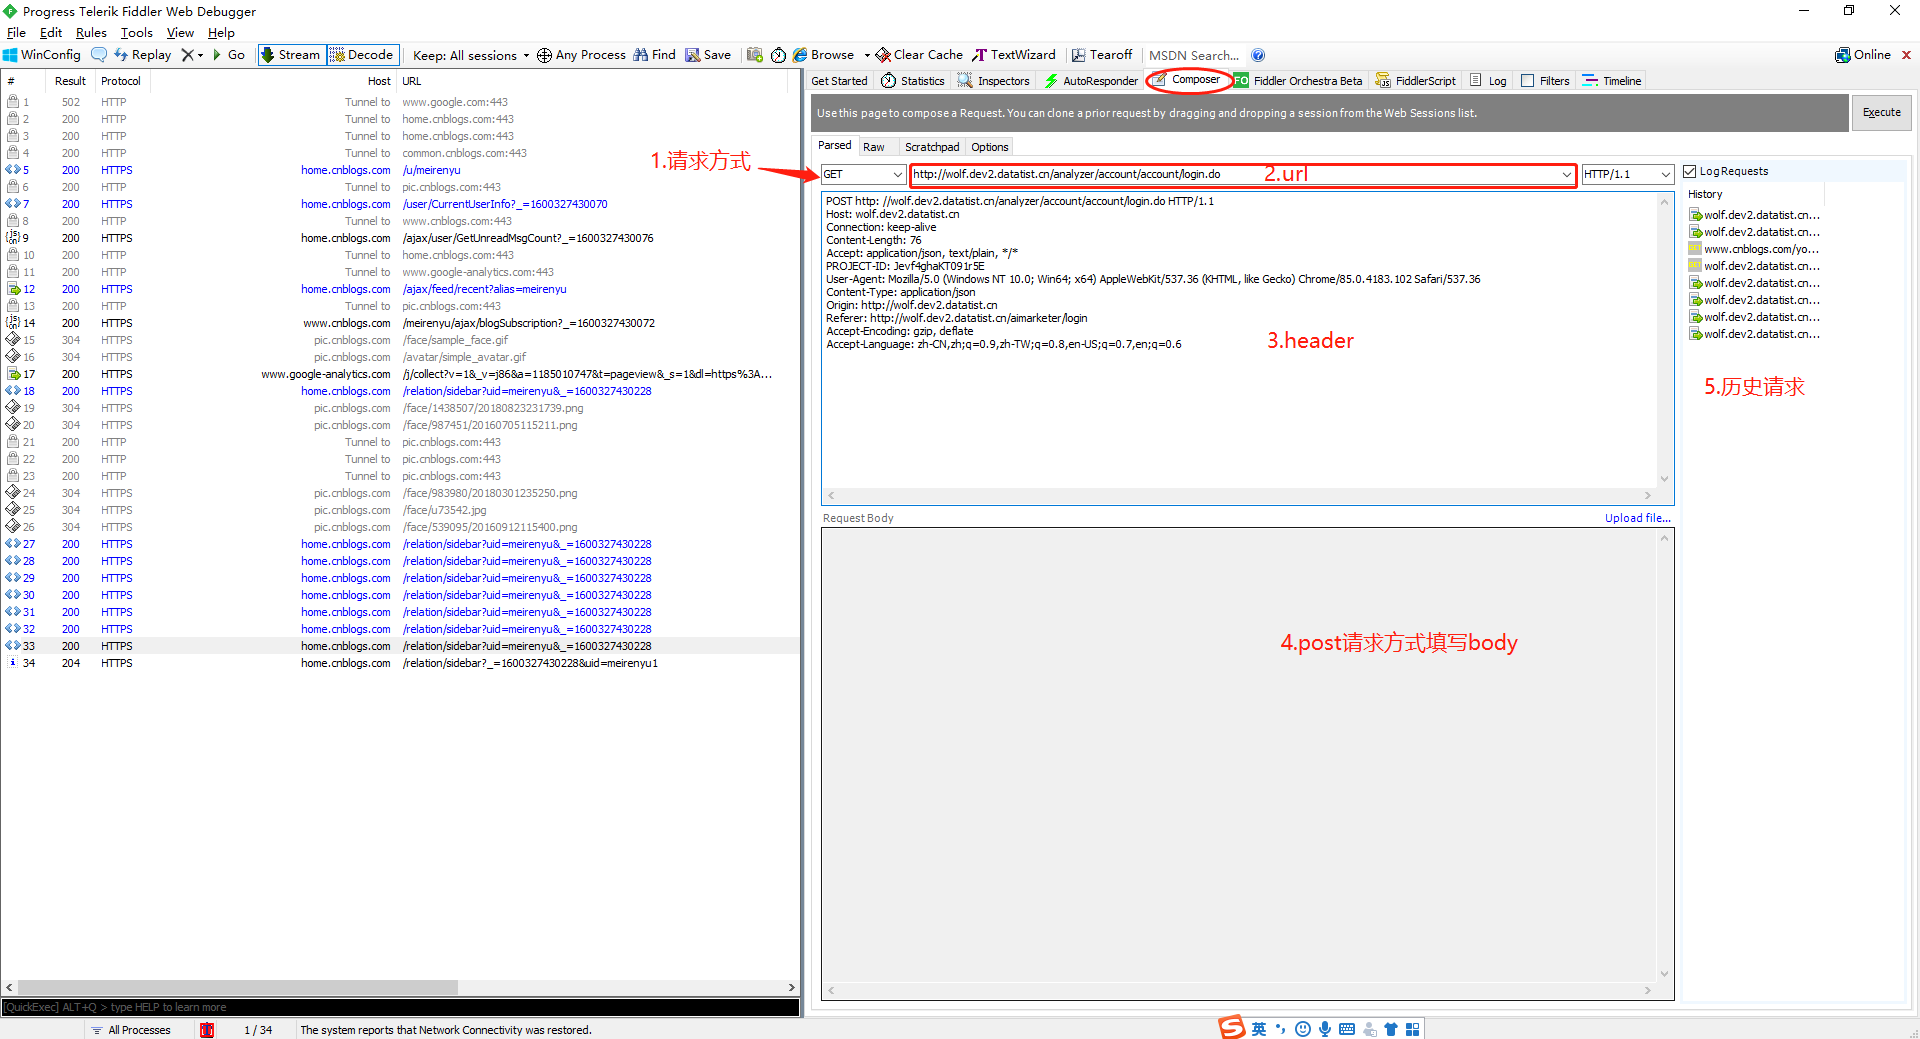Image resolution: width=1920 pixels, height=1039 pixels.
Task: Save sessions with the Save icon
Action: (x=708, y=55)
